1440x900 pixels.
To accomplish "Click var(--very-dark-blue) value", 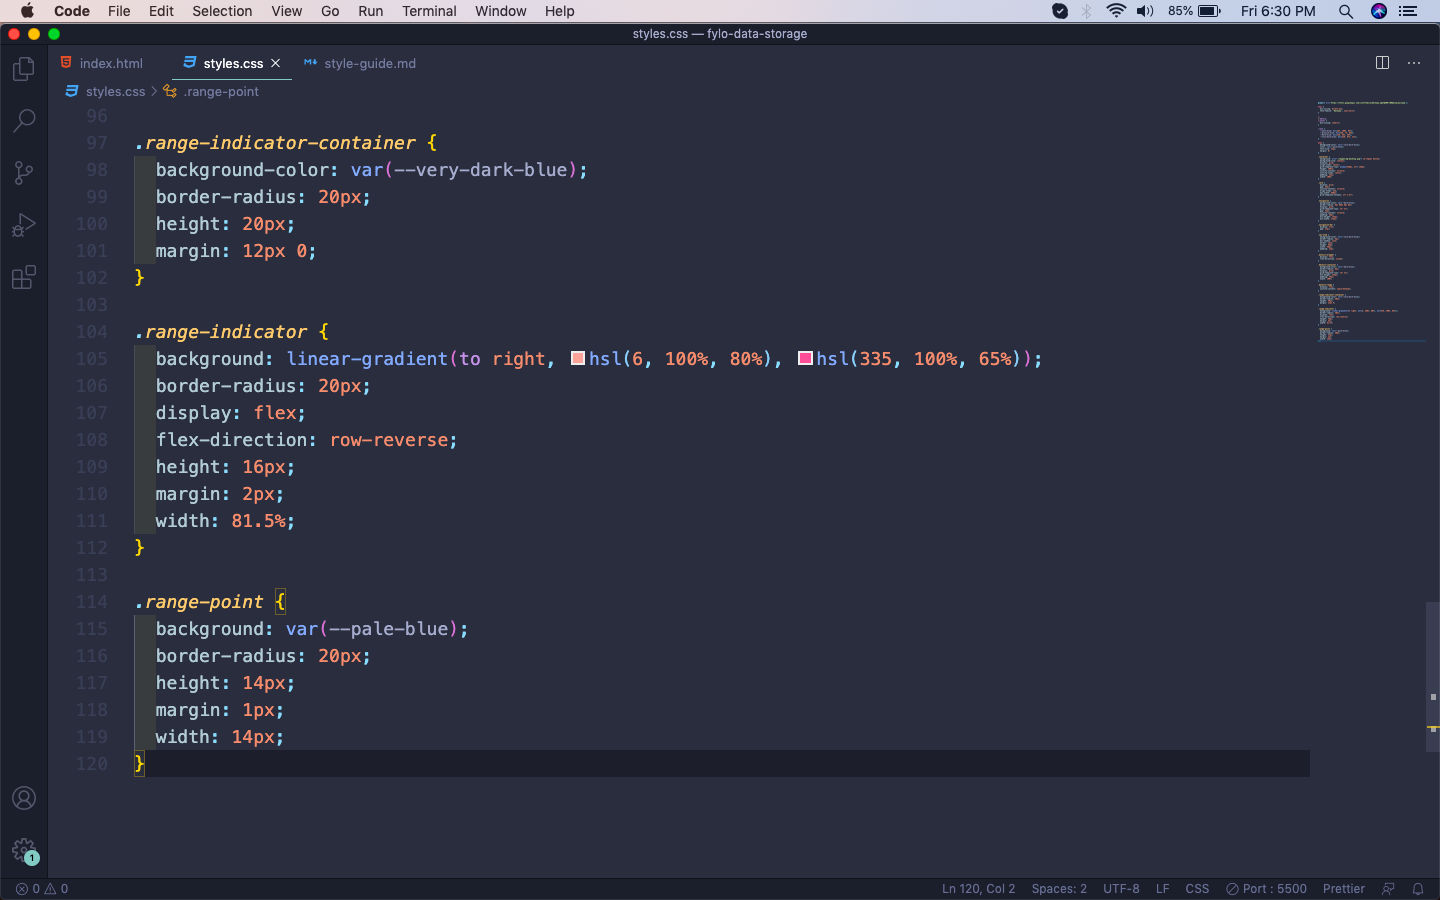I will click(464, 169).
